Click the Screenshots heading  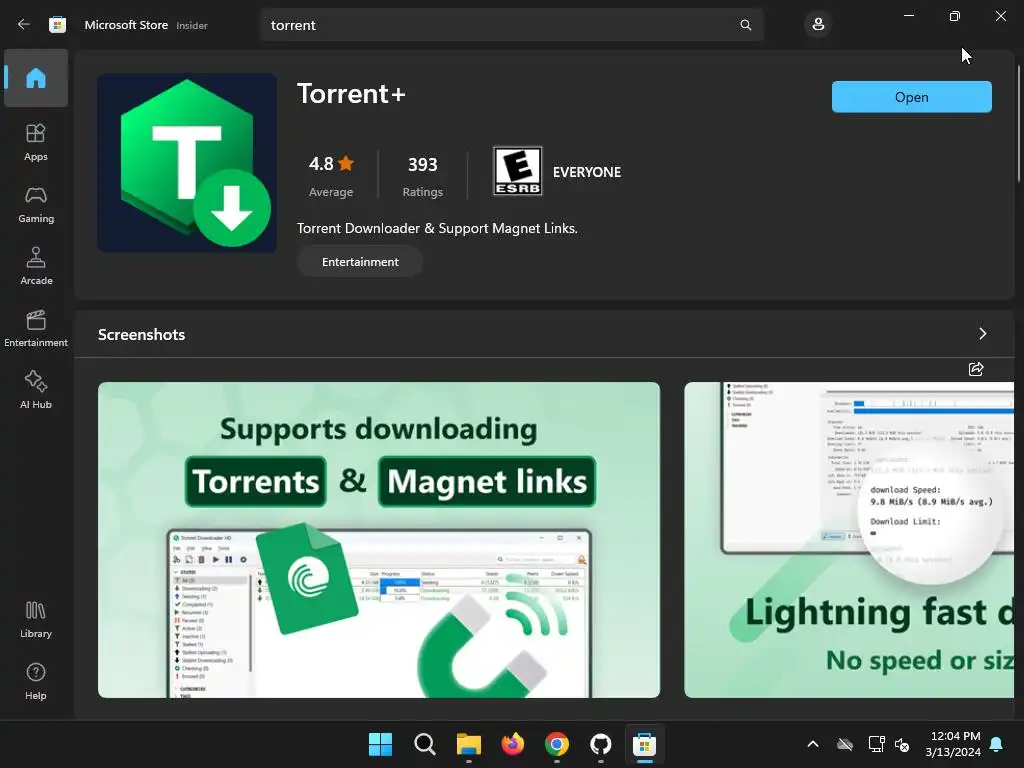[x=141, y=334]
